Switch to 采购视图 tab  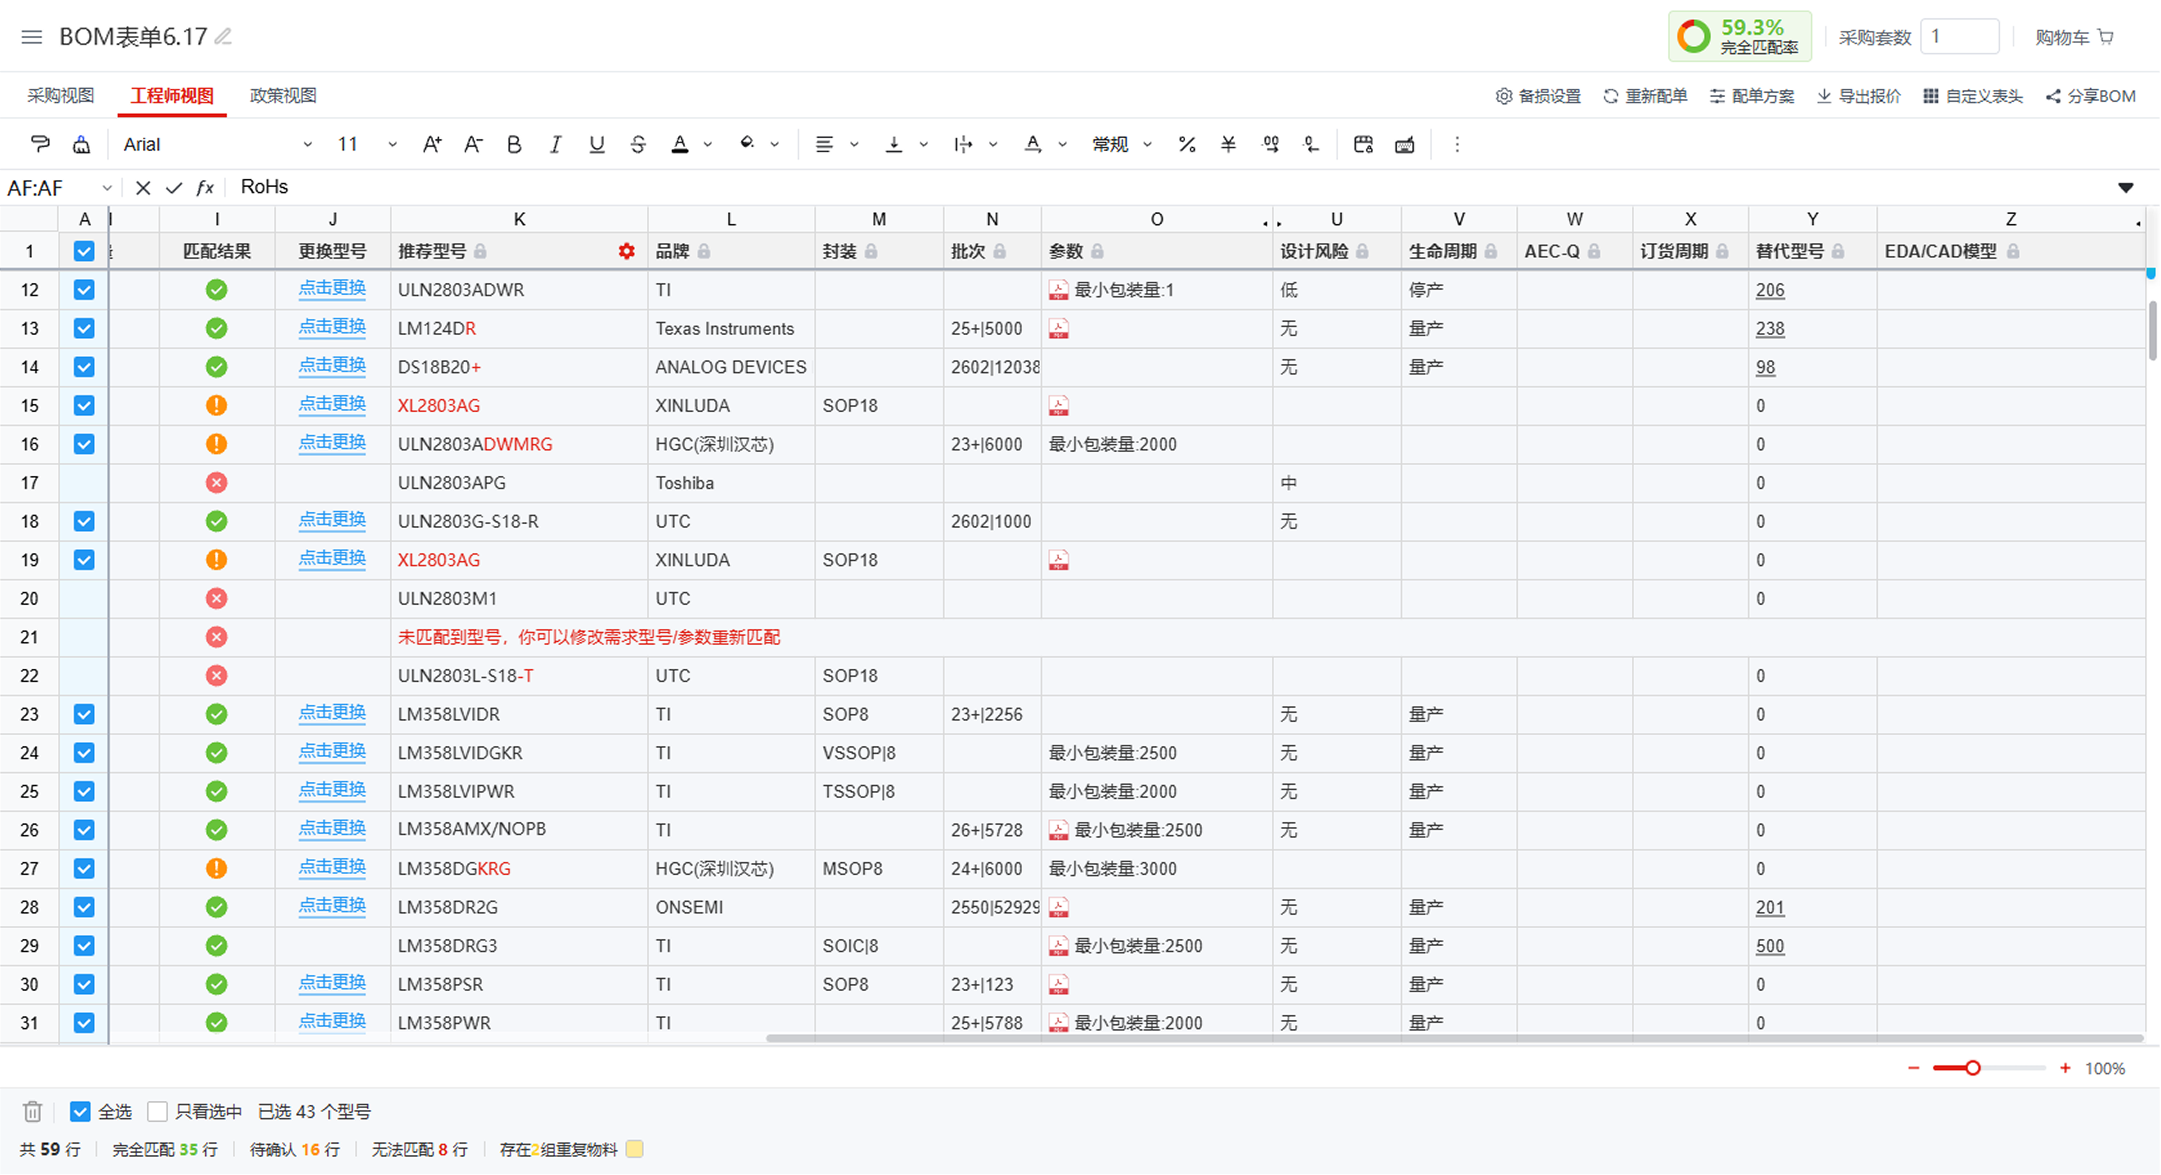point(60,95)
